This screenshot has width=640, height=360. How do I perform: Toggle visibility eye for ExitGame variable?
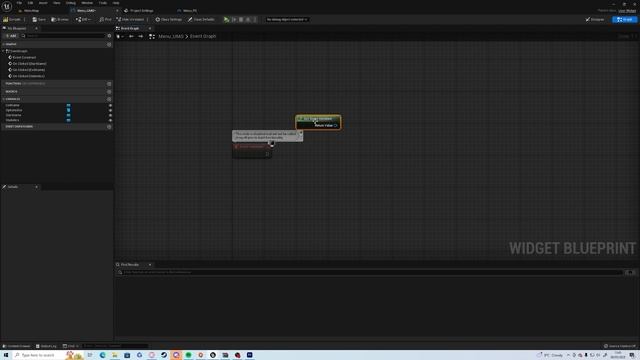(110, 105)
